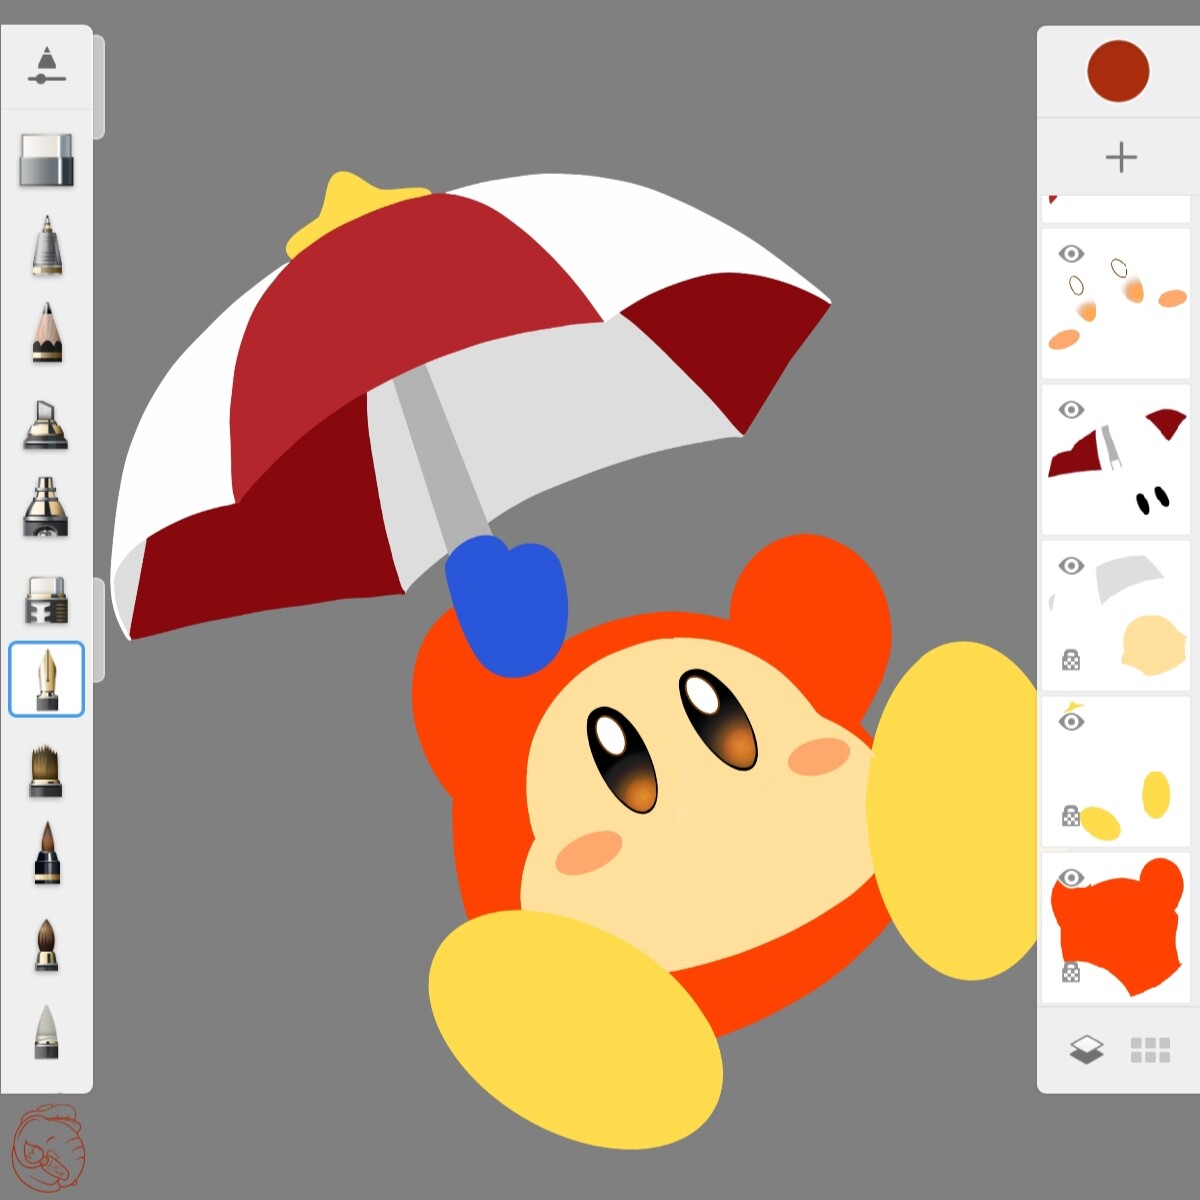Image resolution: width=1200 pixels, height=1200 pixels.
Task: Select the fine liner pen tool
Action: 46,247
